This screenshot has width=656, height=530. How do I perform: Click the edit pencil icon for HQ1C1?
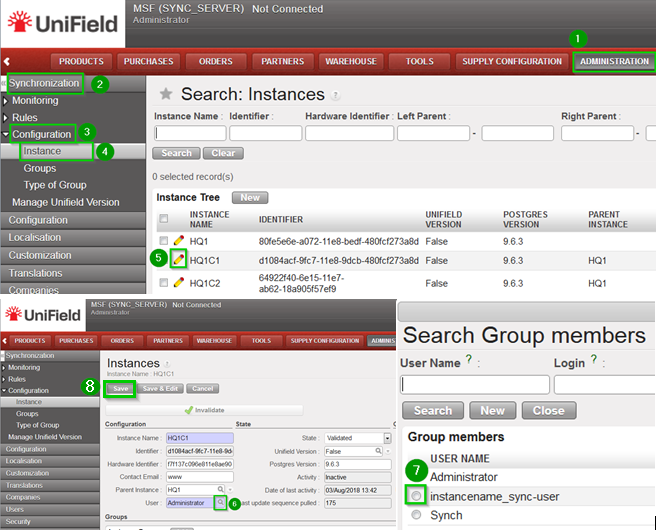(179, 259)
